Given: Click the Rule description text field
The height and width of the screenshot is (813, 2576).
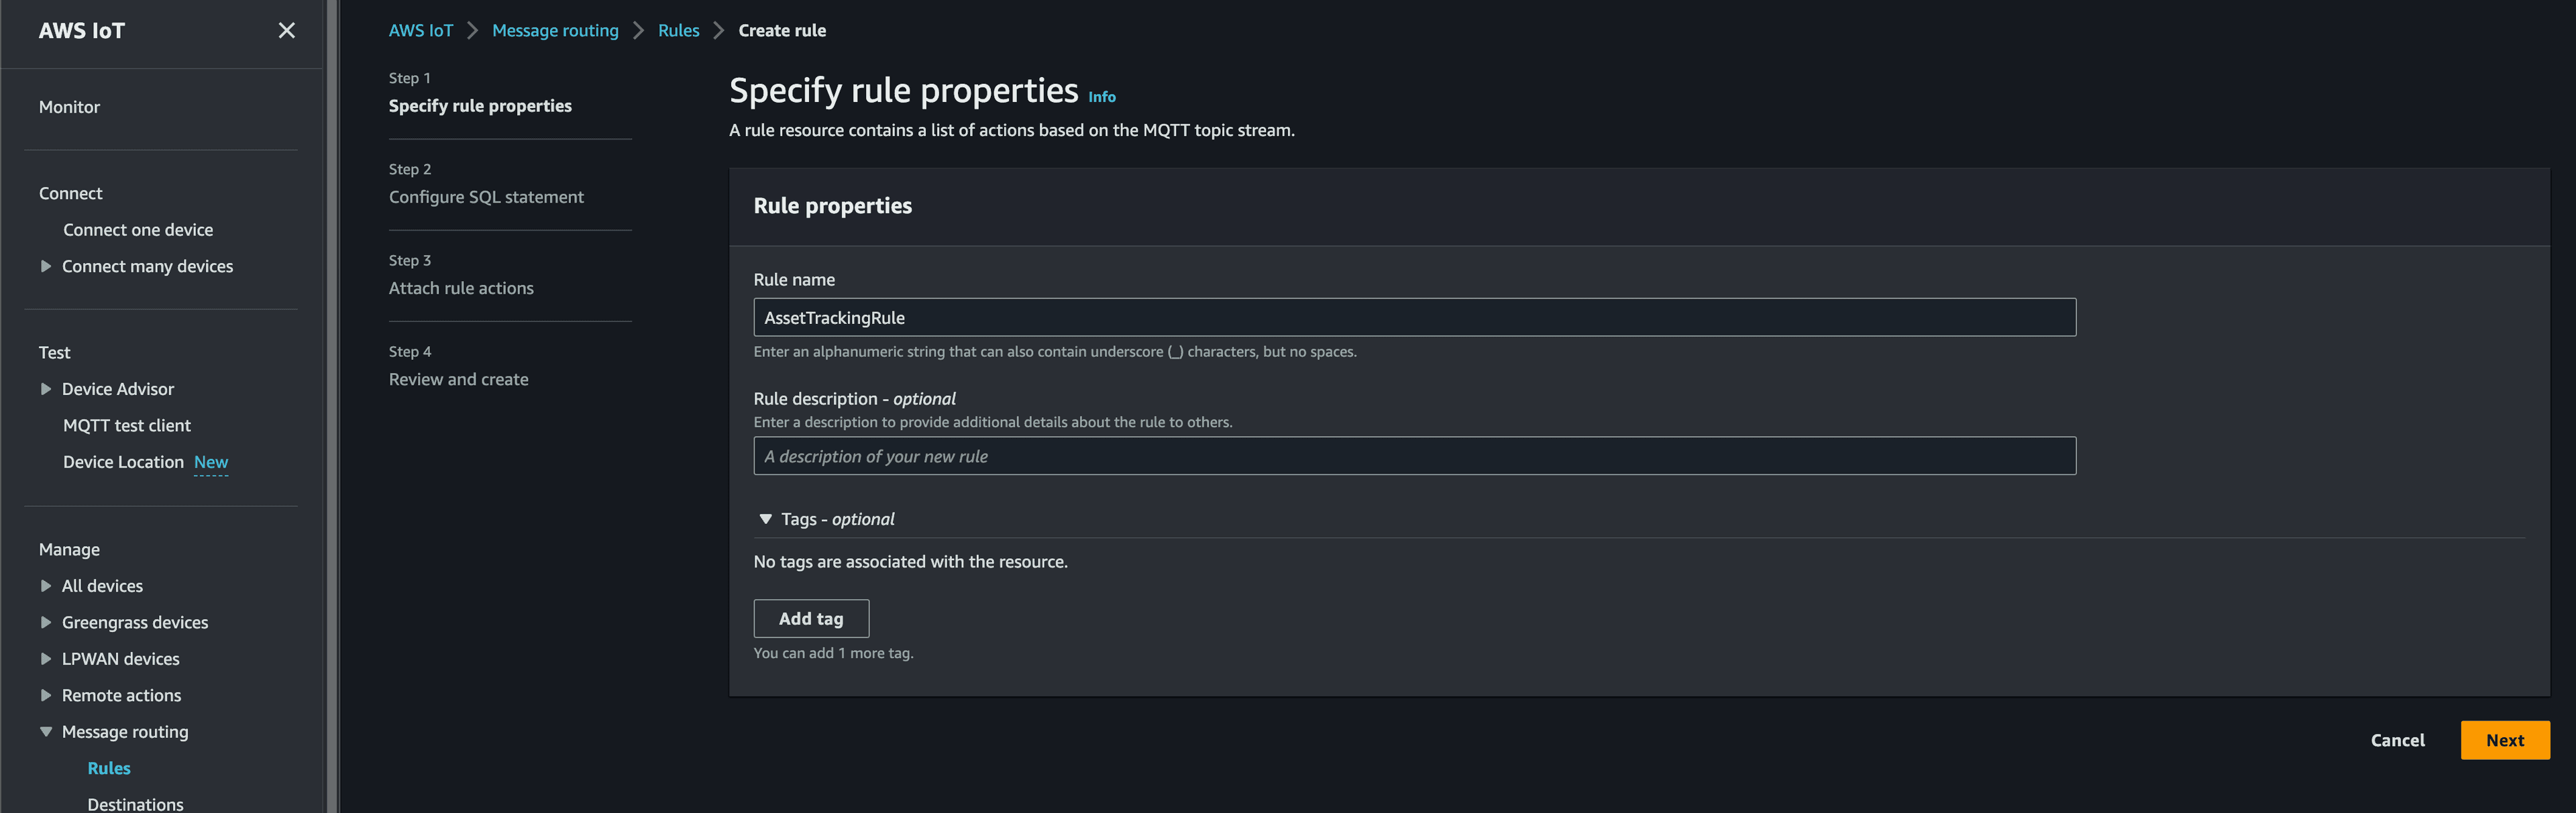Looking at the screenshot, I should click(x=1414, y=456).
